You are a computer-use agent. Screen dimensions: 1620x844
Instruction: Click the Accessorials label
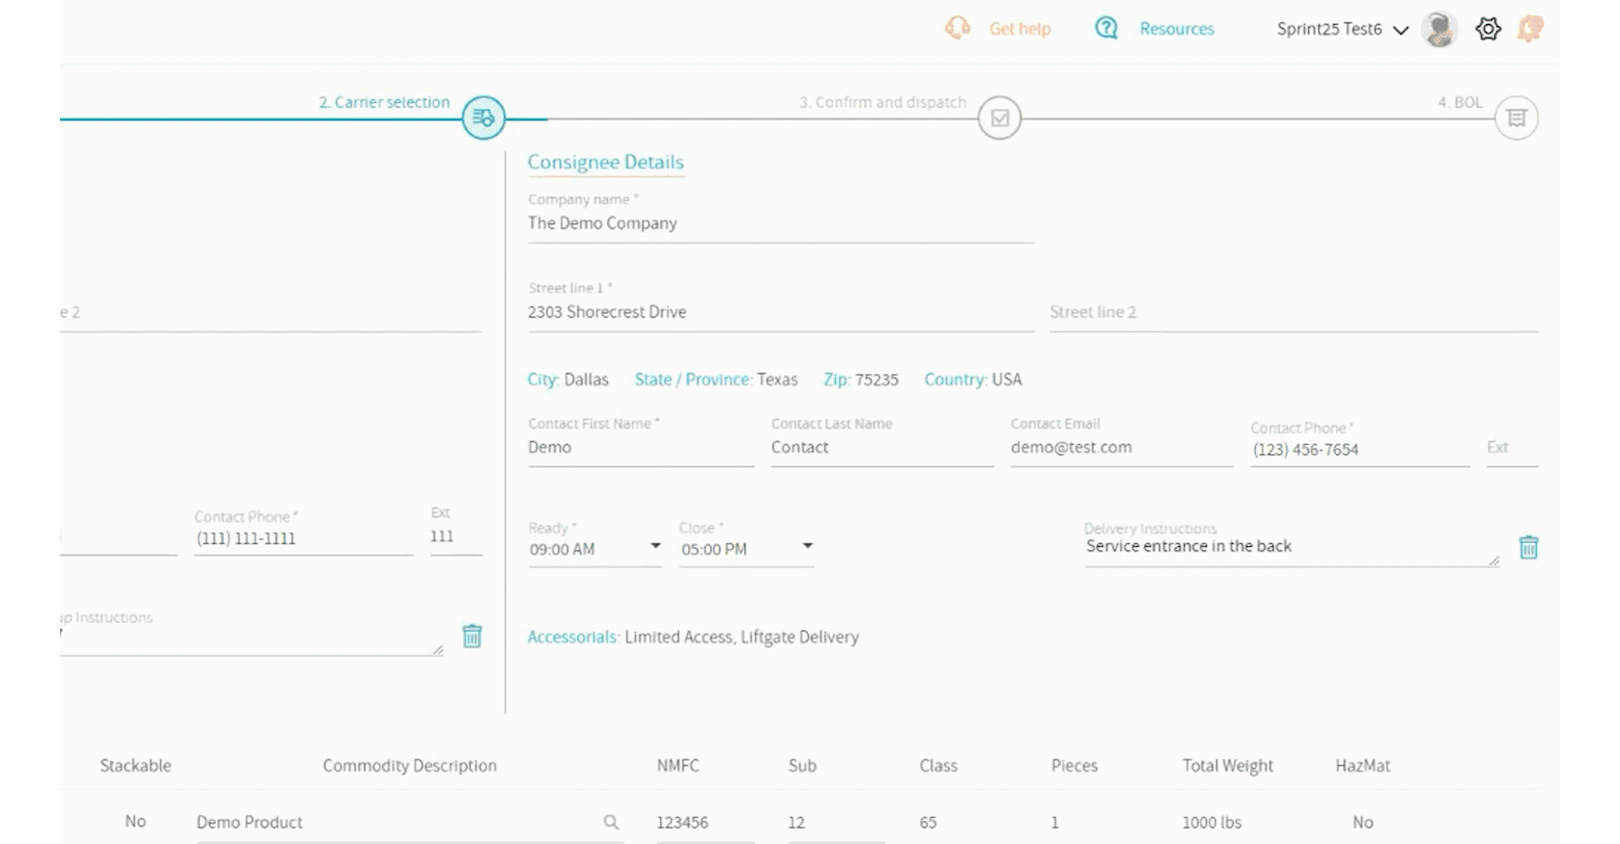[573, 637]
